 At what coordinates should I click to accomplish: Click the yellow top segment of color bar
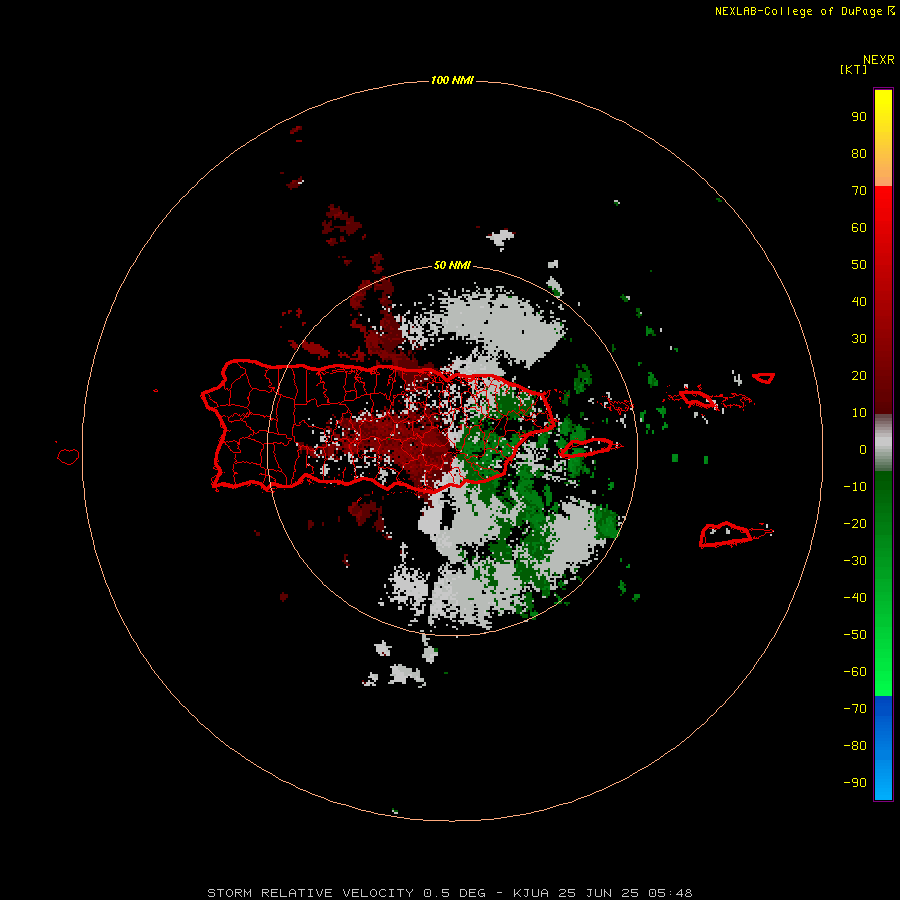pos(883,138)
